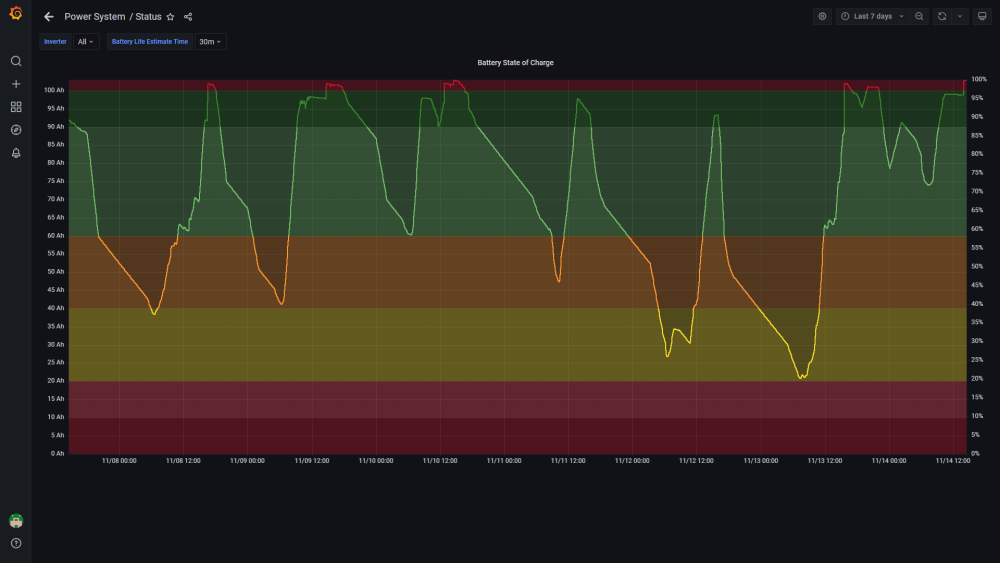Screen dimensions: 1000x563
Task: Click the 0 Ah axis label
Action: pyautogui.click(x=57, y=453)
